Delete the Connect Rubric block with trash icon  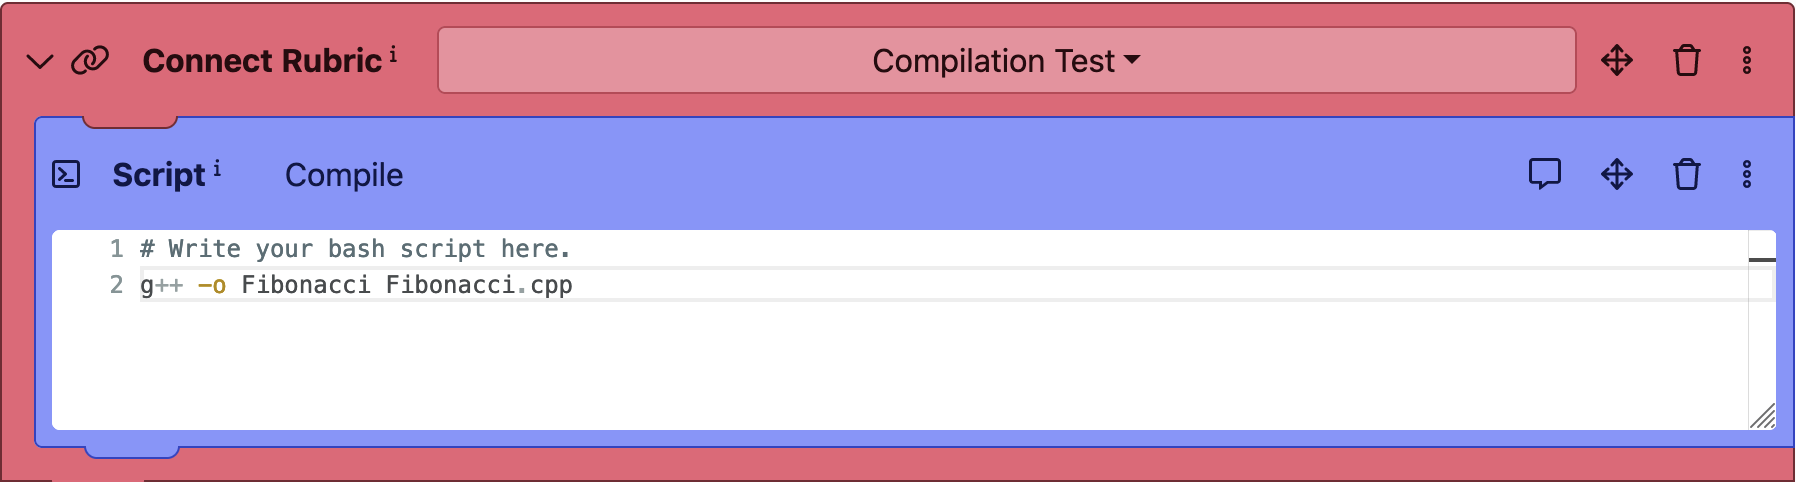1687,61
